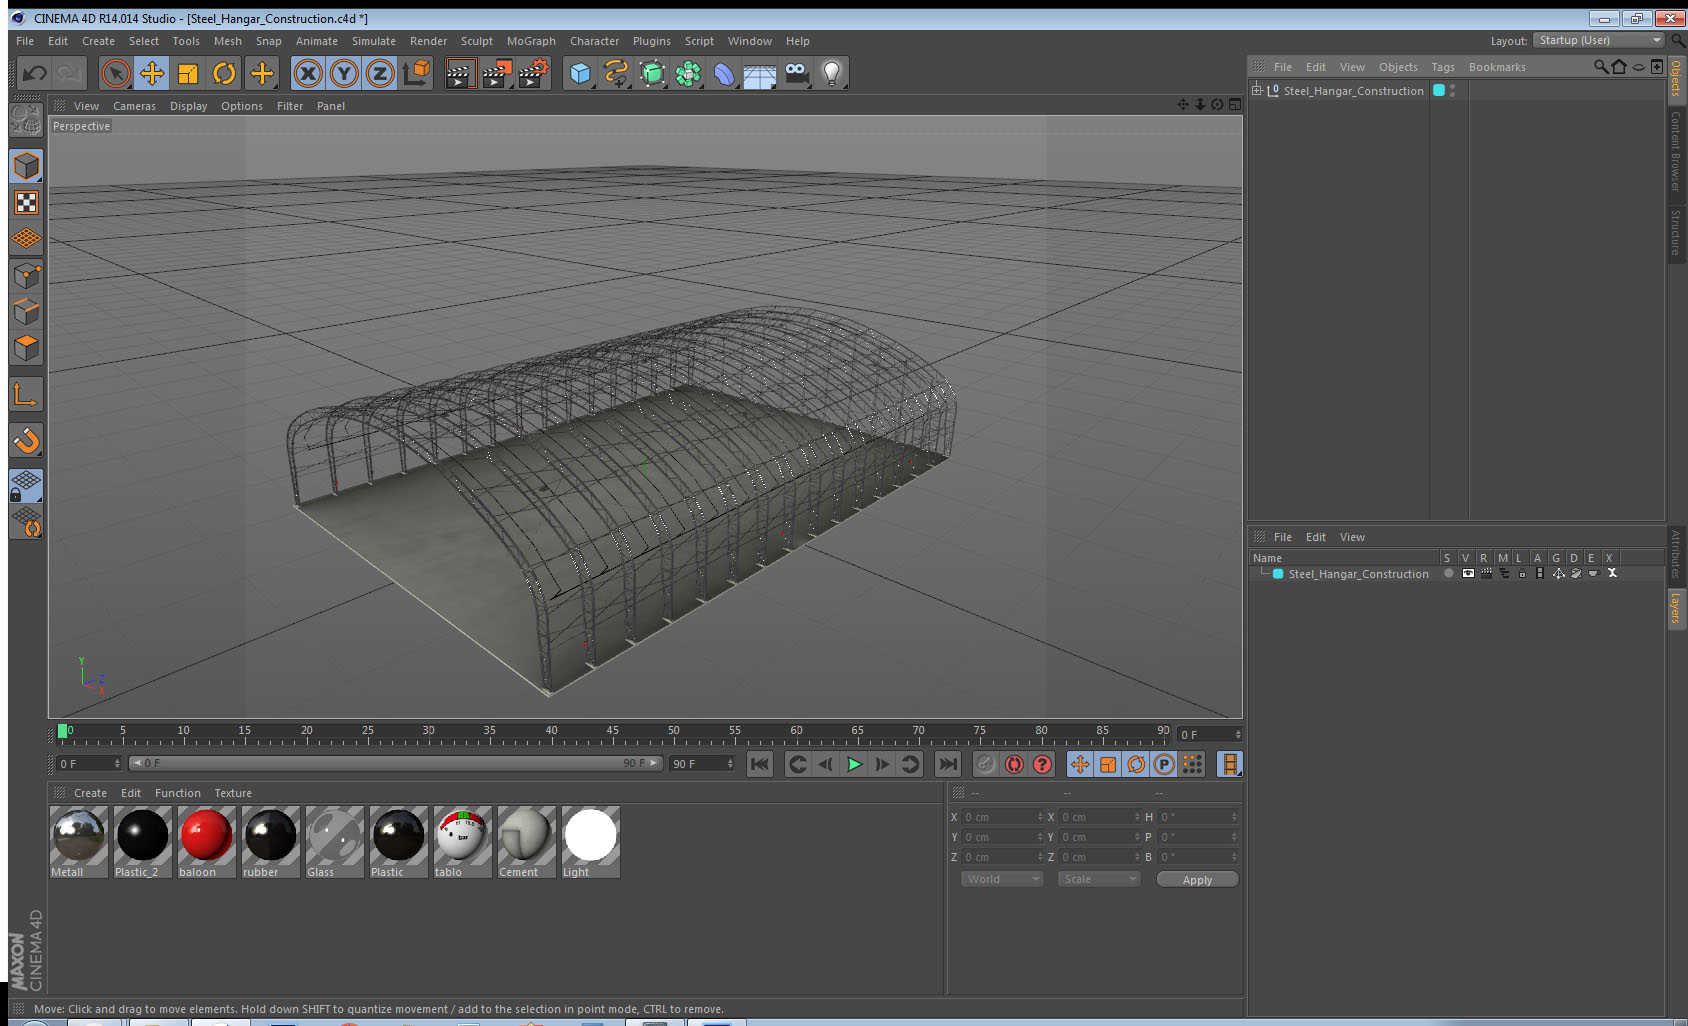
Task: Click the Coordinate System icon
Action: pos(416,73)
